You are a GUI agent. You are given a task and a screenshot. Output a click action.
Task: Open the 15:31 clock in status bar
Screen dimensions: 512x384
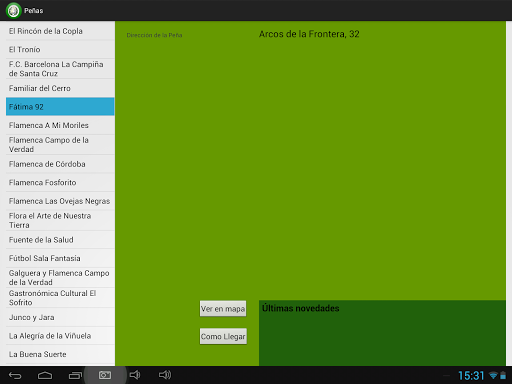pyautogui.click(x=471, y=376)
